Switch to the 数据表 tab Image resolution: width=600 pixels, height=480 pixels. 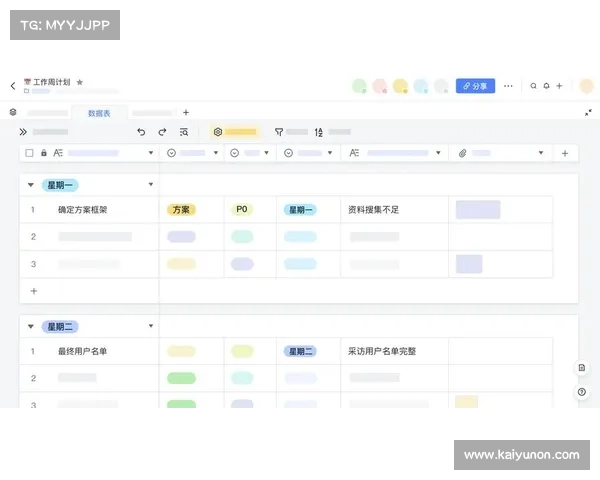(99, 113)
